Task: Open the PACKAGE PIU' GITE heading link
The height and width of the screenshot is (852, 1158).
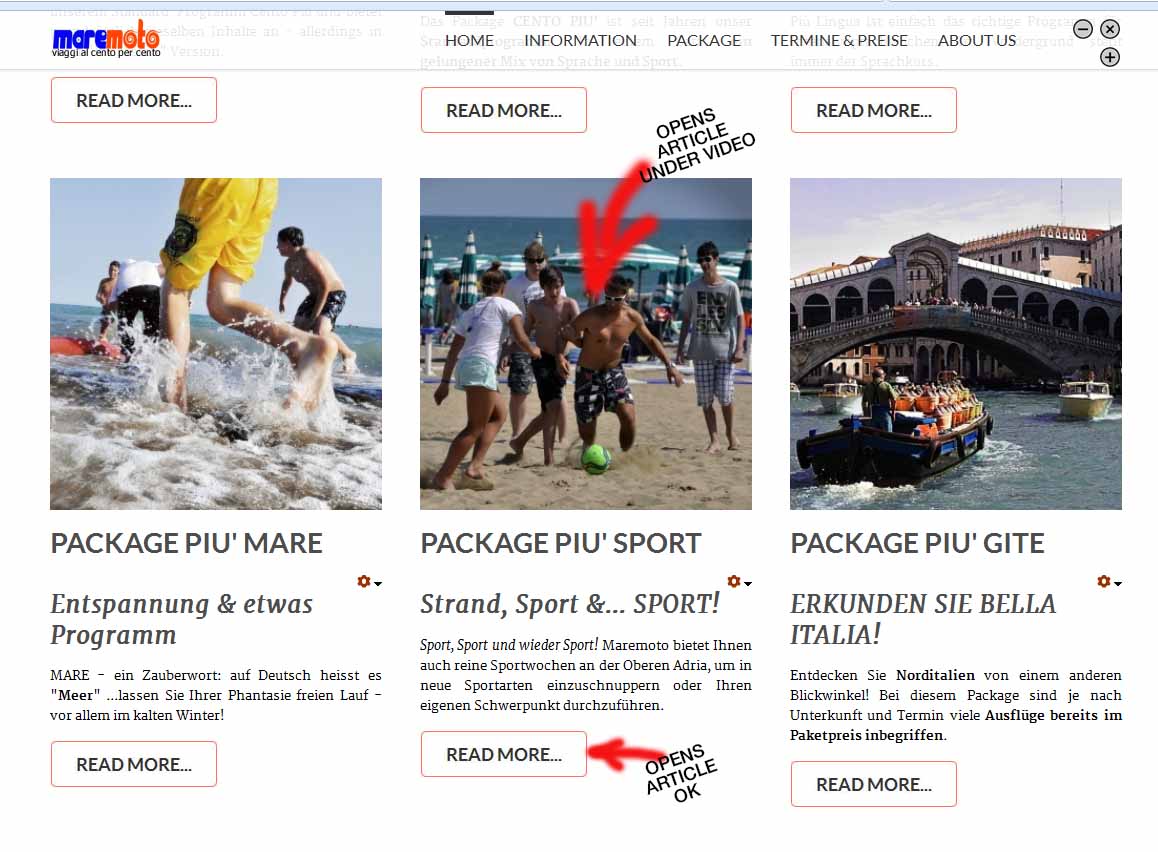Action: (x=917, y=543)
